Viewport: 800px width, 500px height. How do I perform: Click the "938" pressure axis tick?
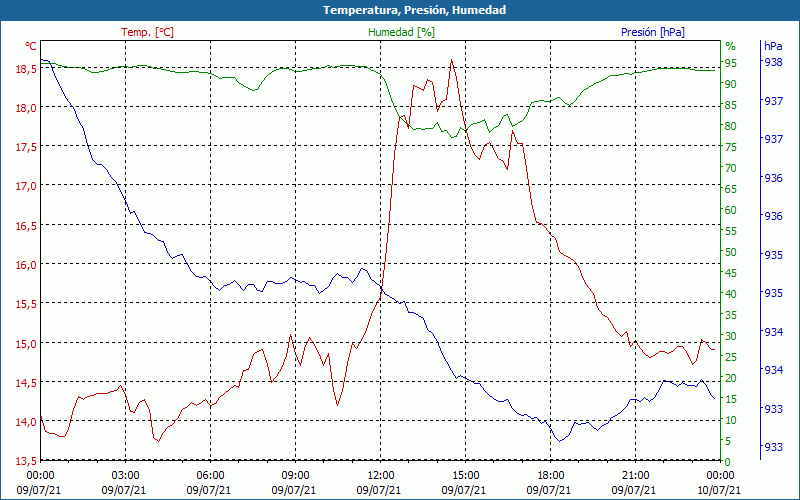click(x=772, y=62)
